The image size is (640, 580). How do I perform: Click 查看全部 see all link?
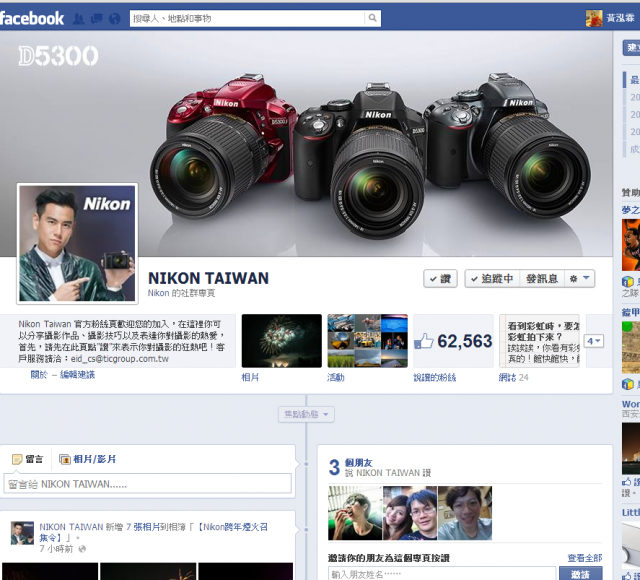click(x=584, y=558)
